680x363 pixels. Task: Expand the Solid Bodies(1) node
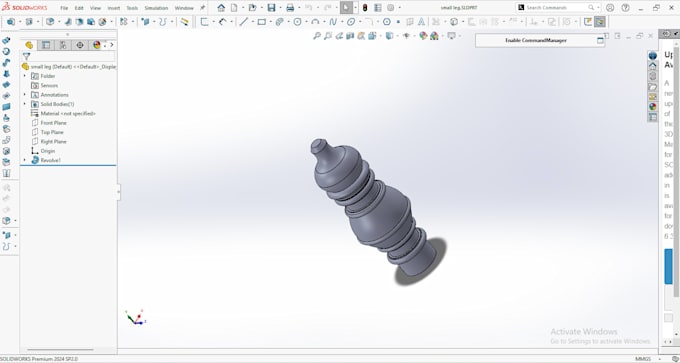click(24, 104)
